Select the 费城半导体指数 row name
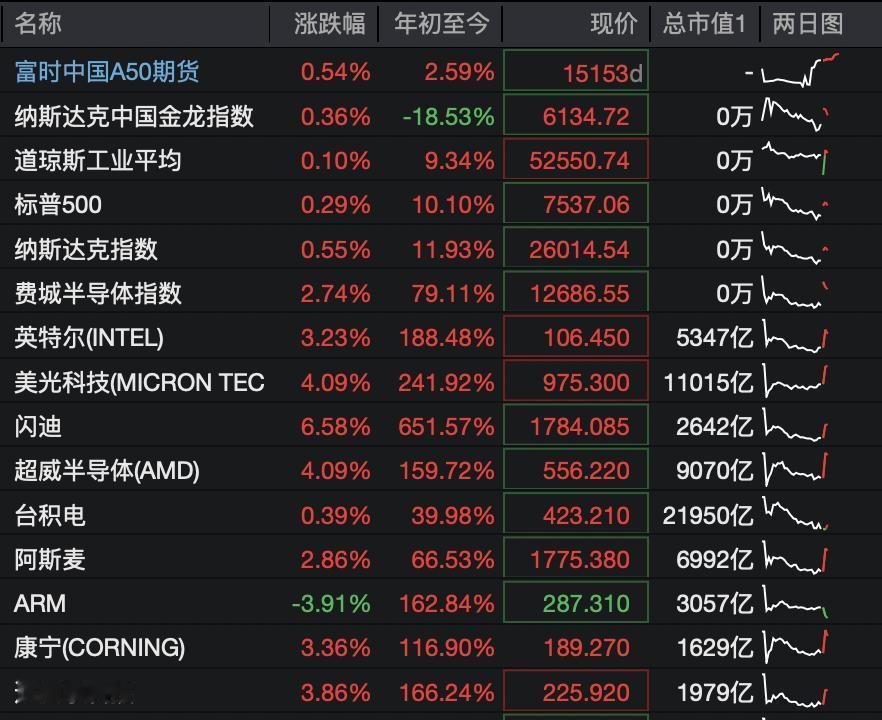Viewport: 882px width, 720px height. 98,294
